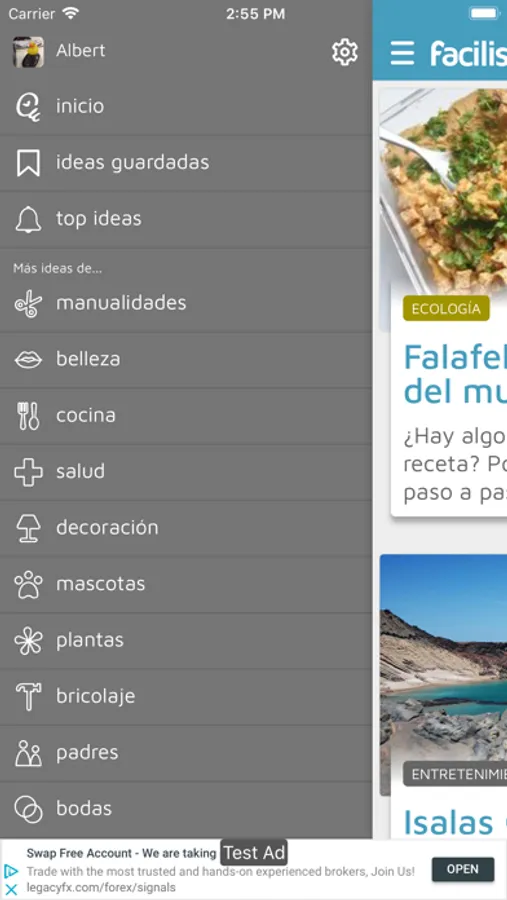Tap Albert's profile avatar
The height and width of the screenshot is (900, 507).
(28, 52)
